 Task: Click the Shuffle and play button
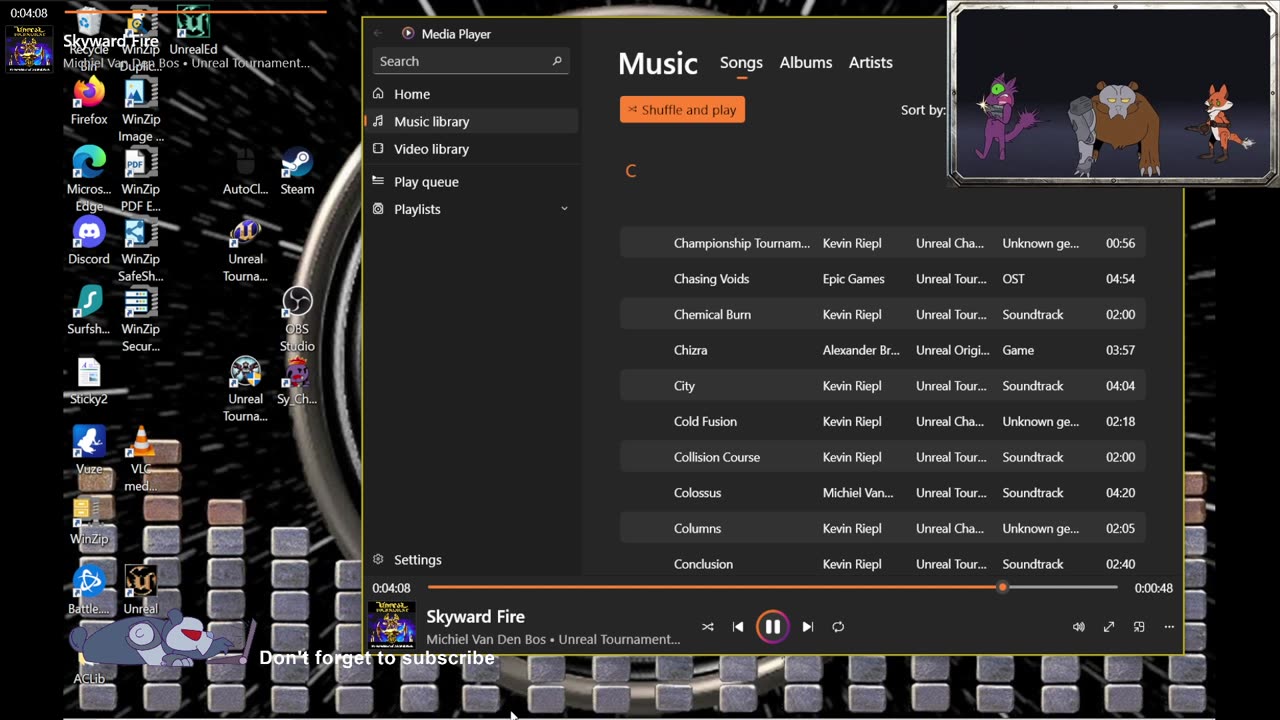pos(682,110)
